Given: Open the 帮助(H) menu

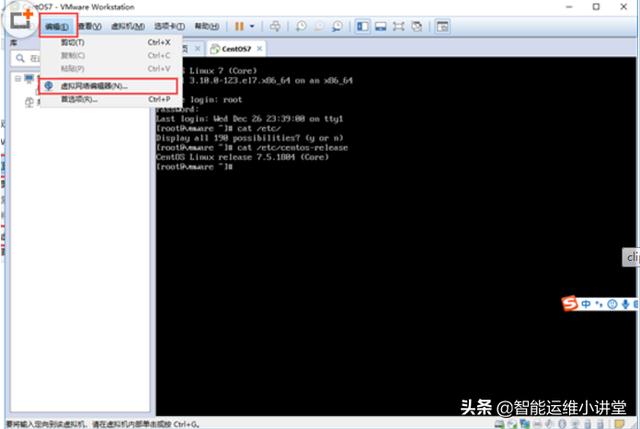Looking at the screenshot, I should 207,27.
